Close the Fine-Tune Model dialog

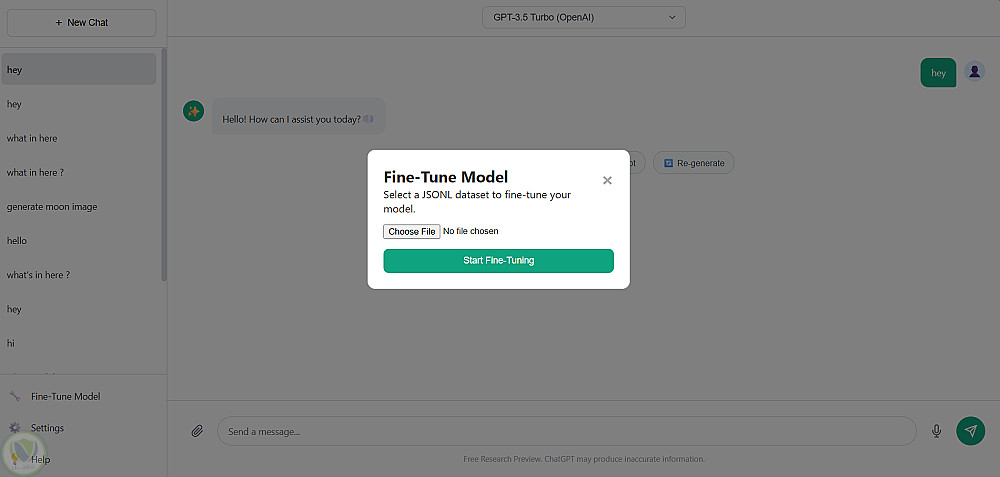click(607, 181)
